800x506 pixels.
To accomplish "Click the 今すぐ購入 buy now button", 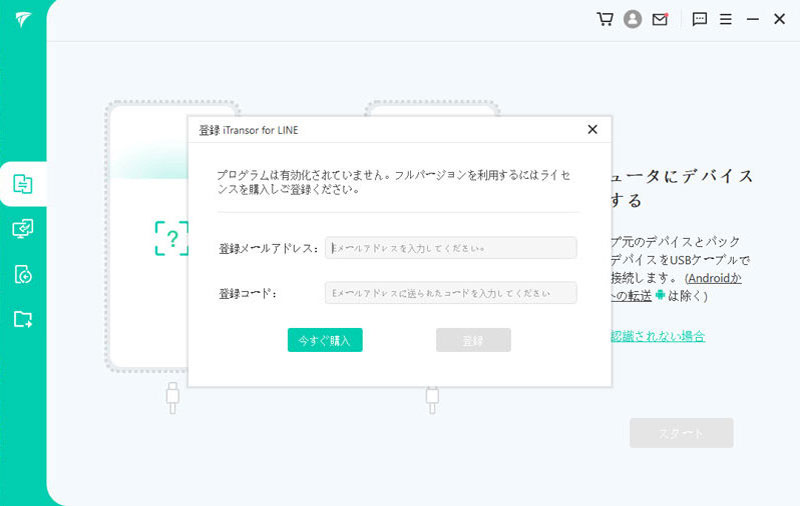I will (325, 340).
